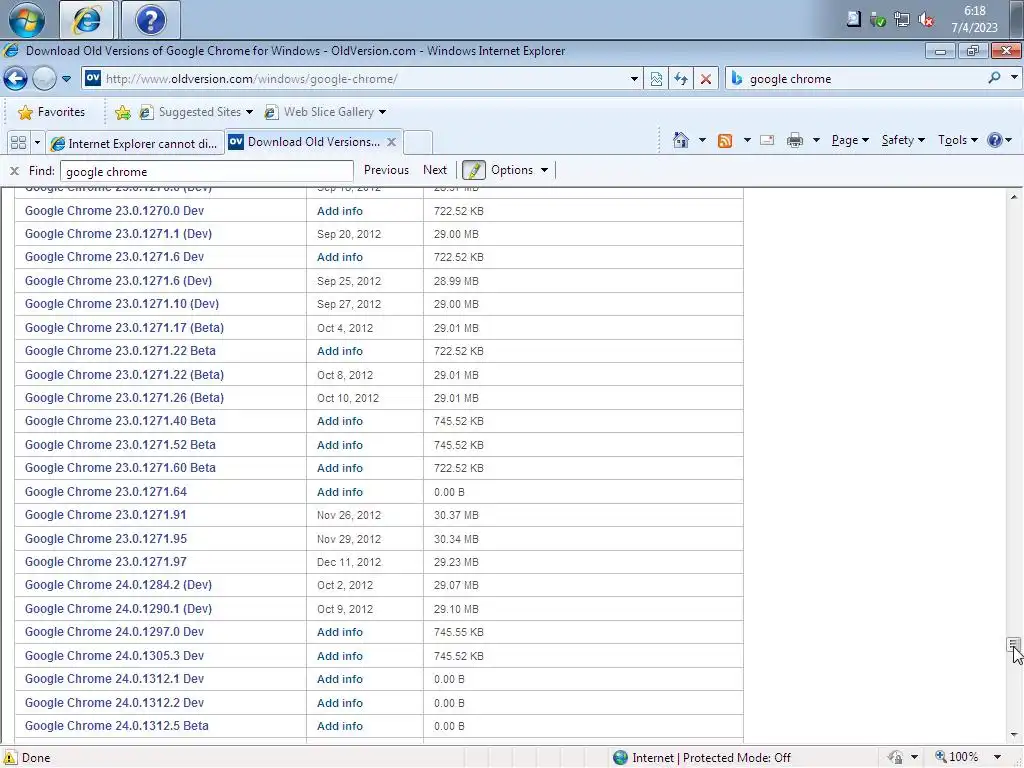Screen dimensions: 1024x768
Task: Click Add to Favorites Bar icon
Action: (123, 112)
